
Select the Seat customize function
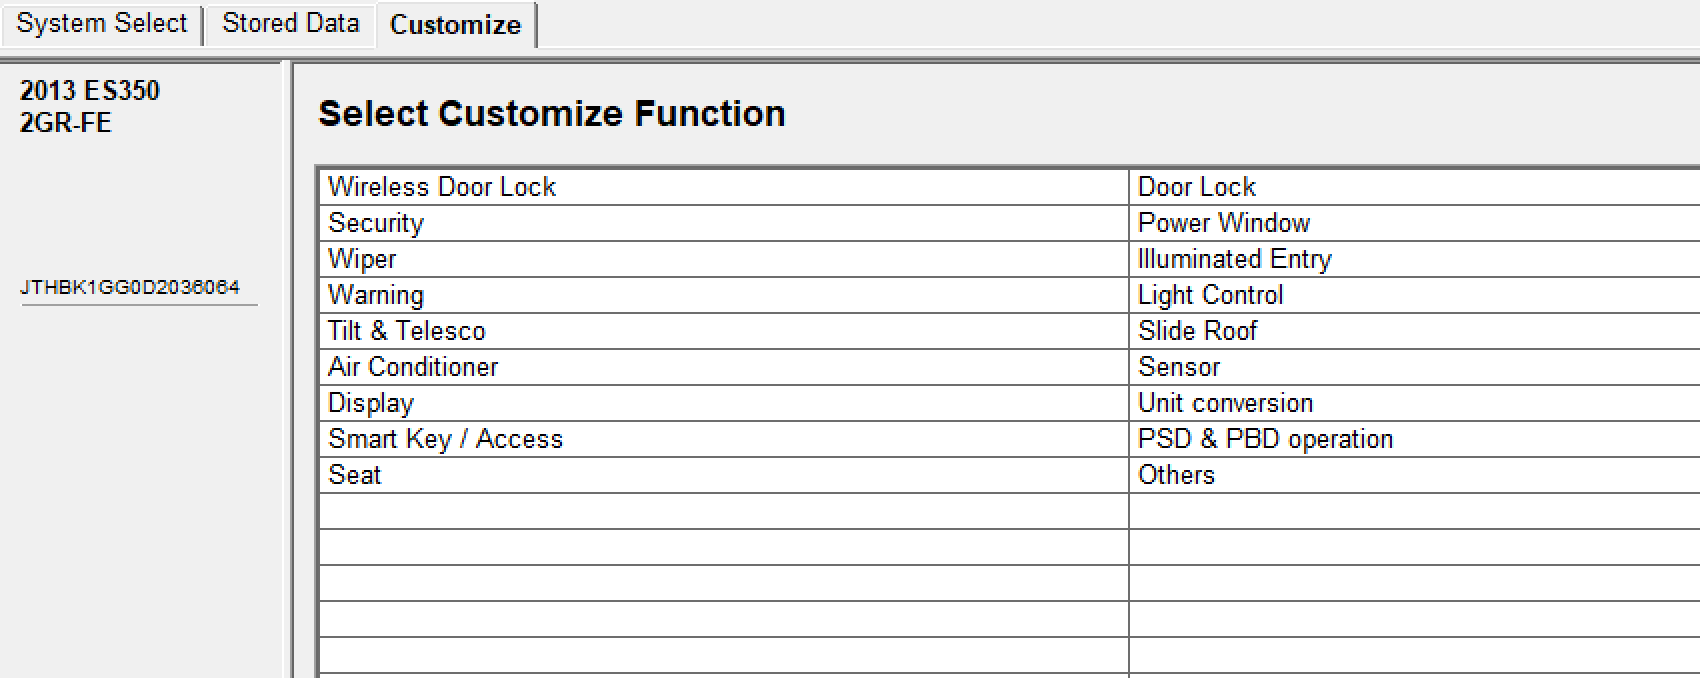pyautogui.click(x=355, y=475)
